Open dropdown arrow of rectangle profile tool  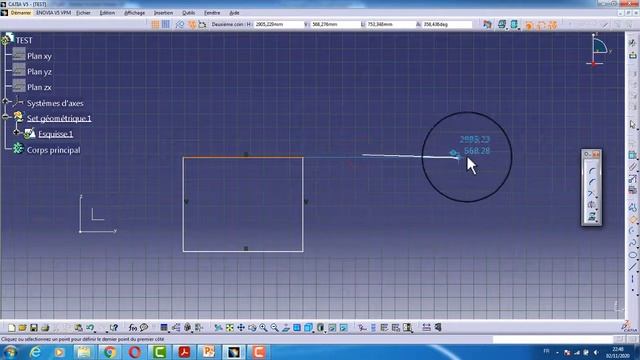click(x=637, y=224)
